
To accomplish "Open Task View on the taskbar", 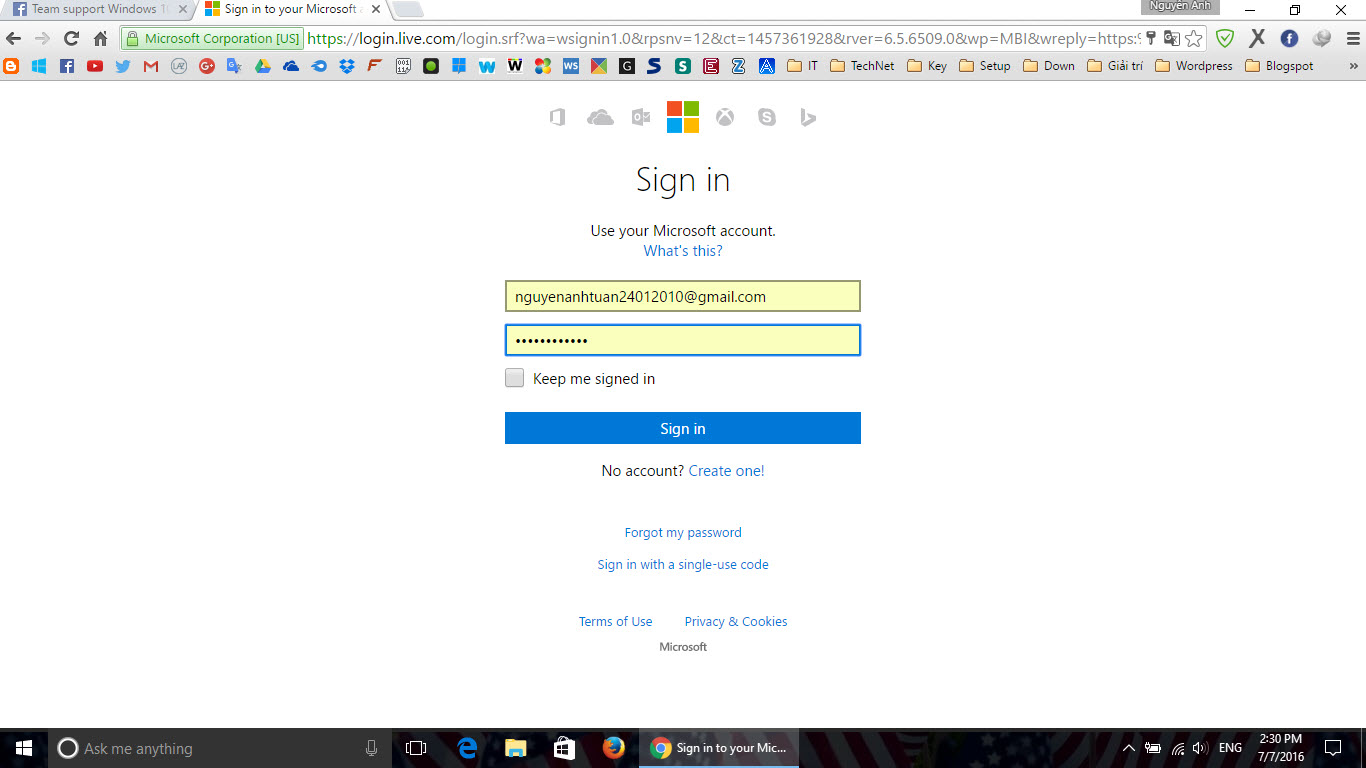I will (x=416, y=748).
